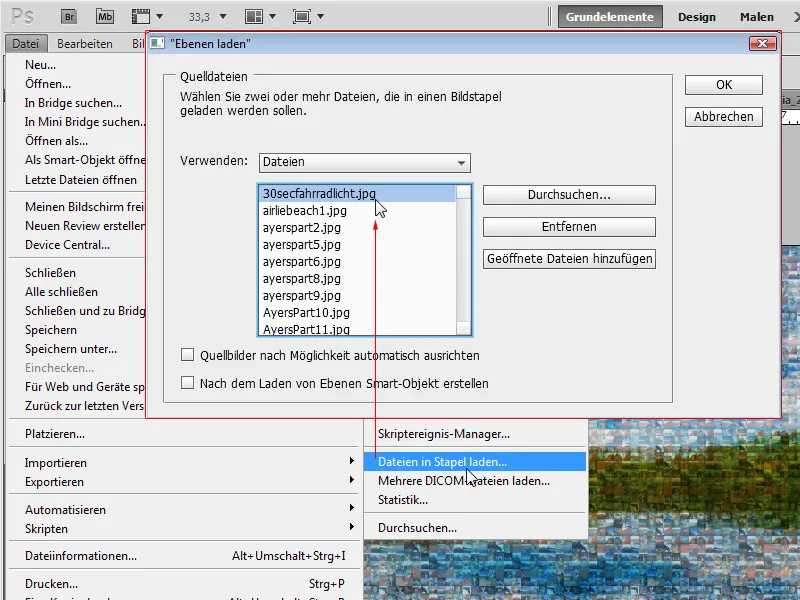Image resolution: width=800 pixels, height=600 pixels.
Task: Close the Ebenen laden dialog
Action: click(762, 43)
